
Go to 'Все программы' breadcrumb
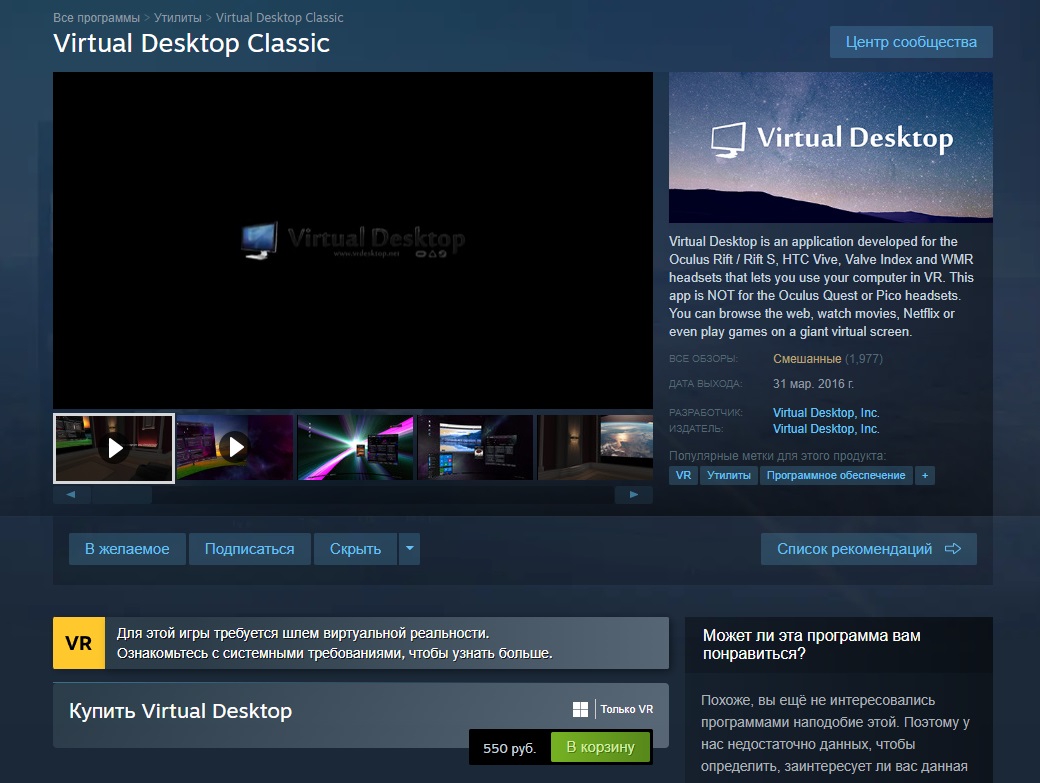coord(96,18)
